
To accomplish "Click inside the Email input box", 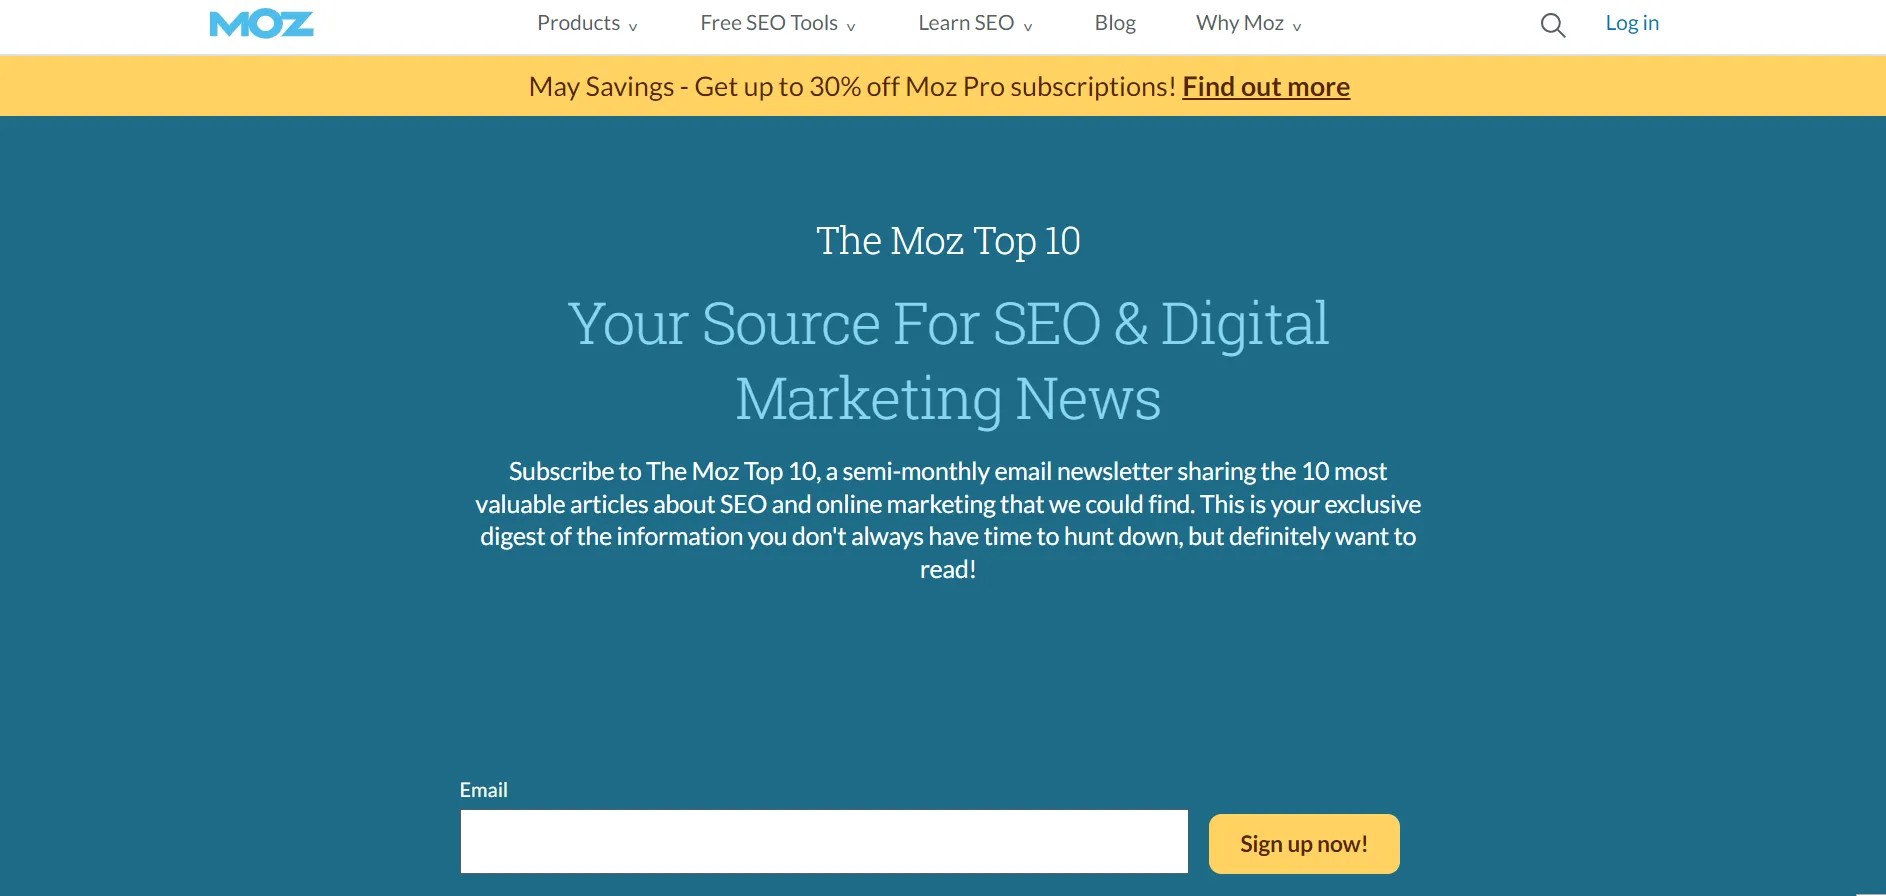I will 823,841.
